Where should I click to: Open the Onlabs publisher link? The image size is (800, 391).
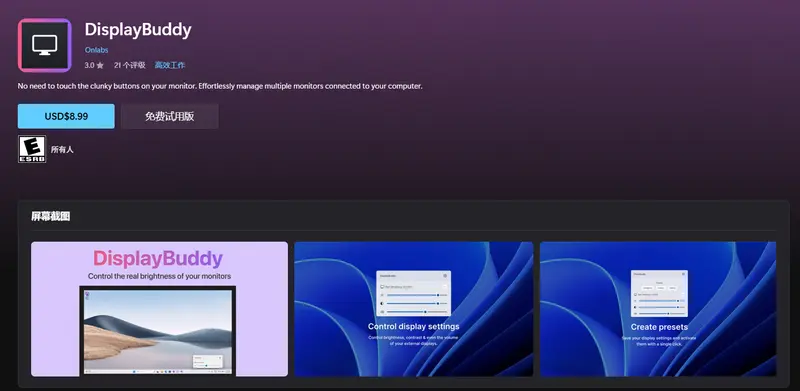pyautogui.click(x=96, y=50)
